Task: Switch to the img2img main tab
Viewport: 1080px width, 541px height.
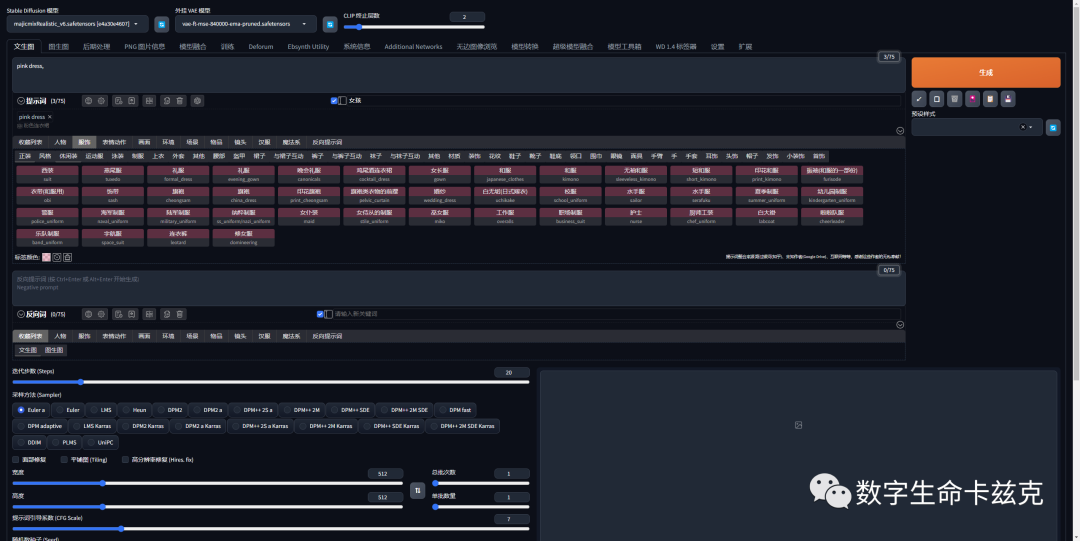Action: tap(59, 47)
